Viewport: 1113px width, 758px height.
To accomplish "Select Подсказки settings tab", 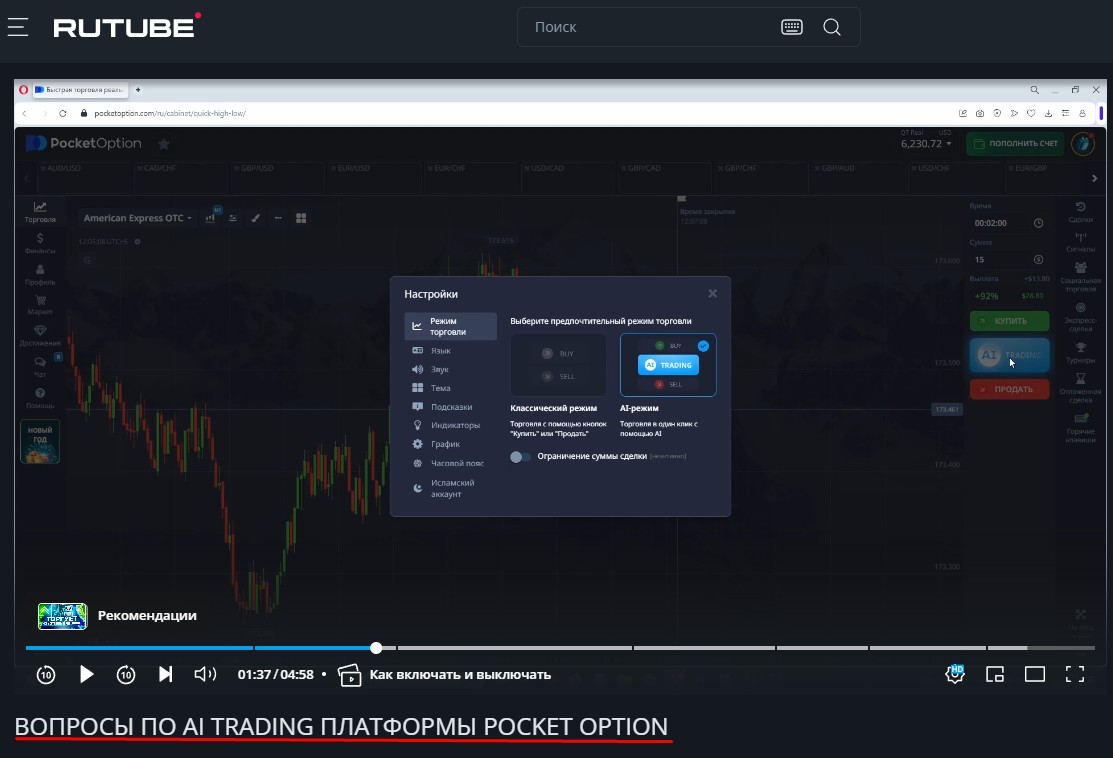I will [x=450, y=407].
